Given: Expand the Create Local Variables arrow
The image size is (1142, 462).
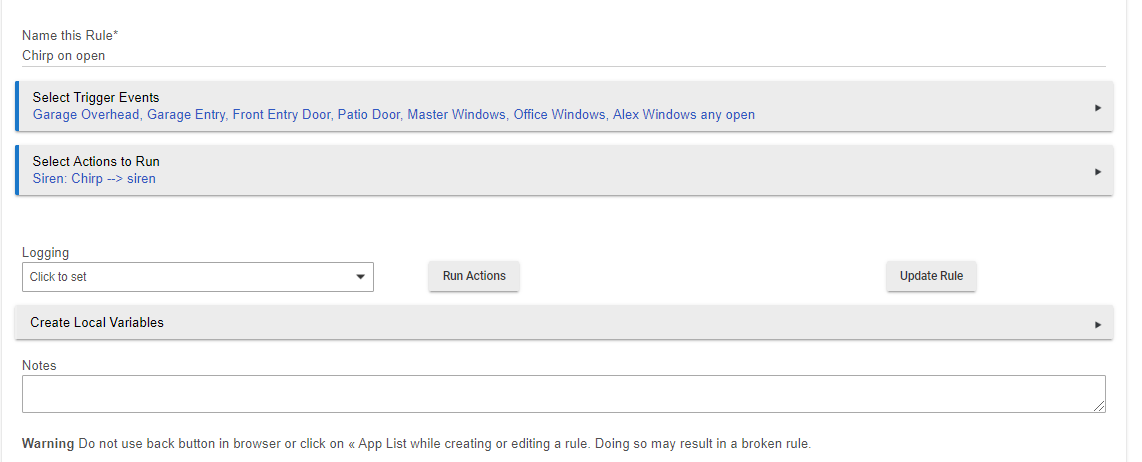Looking at the screenshot, I should pos(1097,324).
